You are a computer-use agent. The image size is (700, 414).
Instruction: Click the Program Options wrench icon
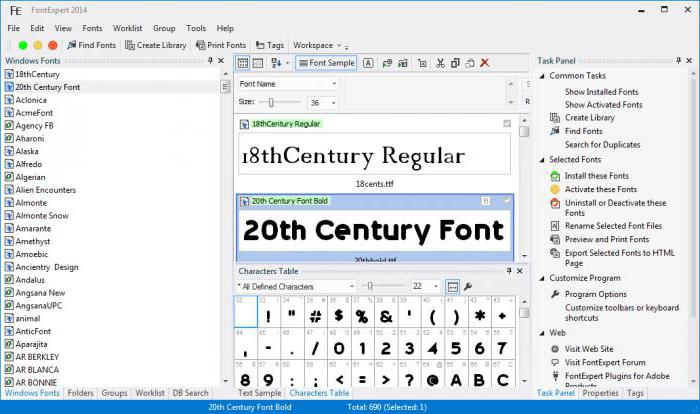pos(555,294)
